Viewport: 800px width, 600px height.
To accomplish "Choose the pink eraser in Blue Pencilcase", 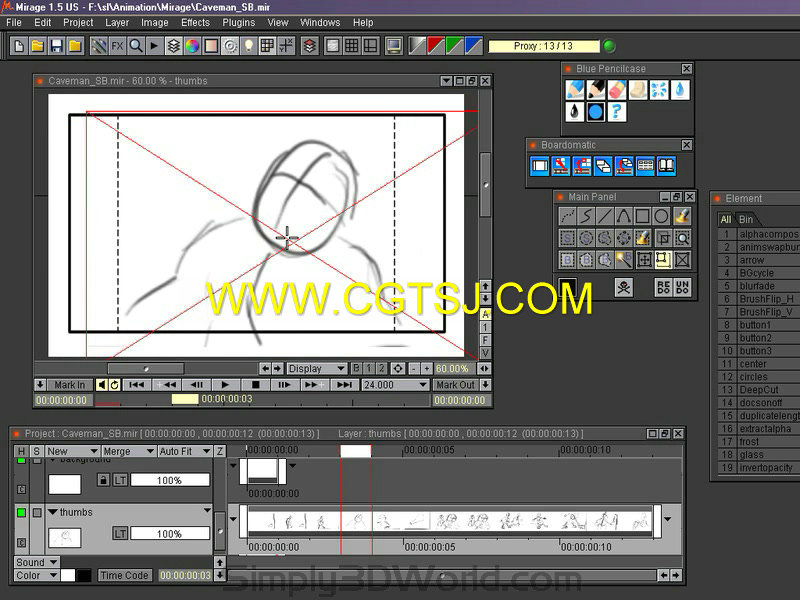I will 617,90.
